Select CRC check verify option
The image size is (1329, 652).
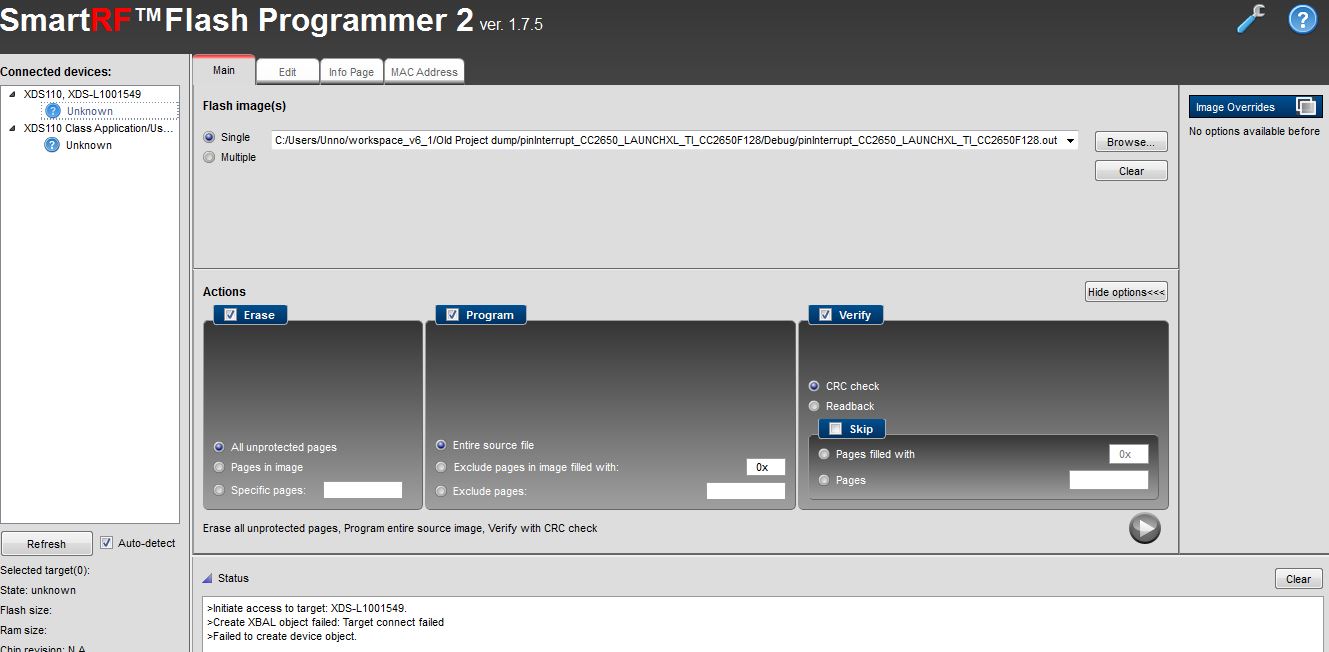(814, 386)
